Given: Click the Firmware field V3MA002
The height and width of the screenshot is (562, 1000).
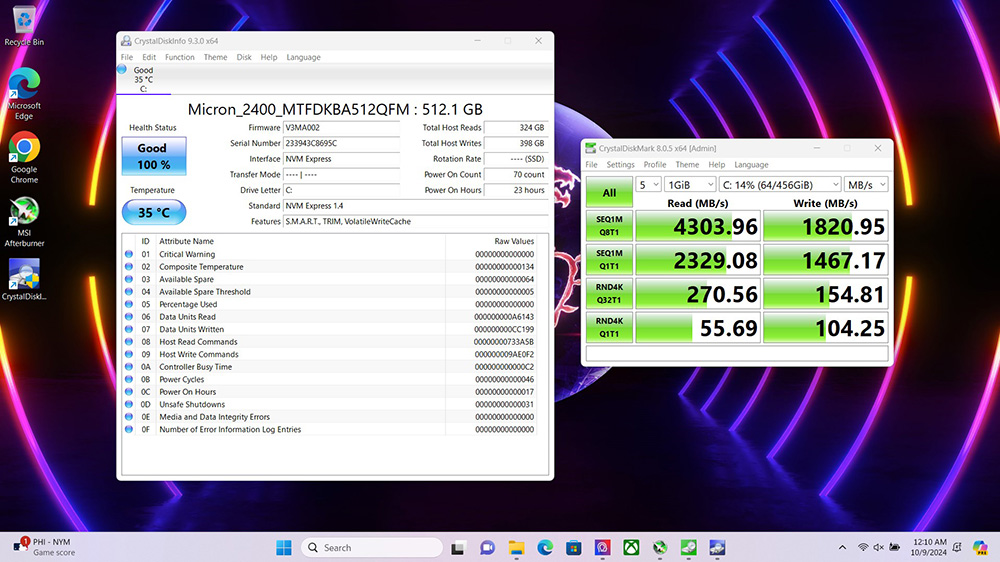Looking at the screenshot, I should pyautogui.click(x=341, y=128).
